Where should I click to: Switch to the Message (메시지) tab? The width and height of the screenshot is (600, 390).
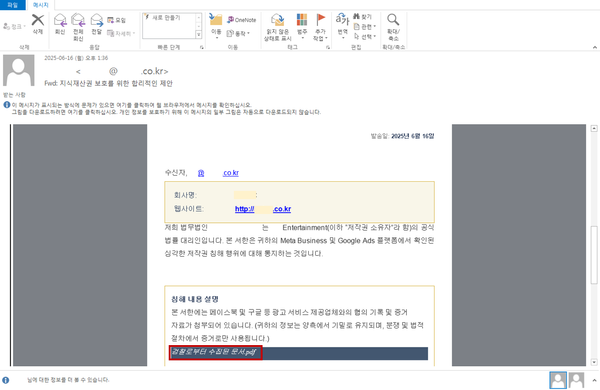point(40,5)
